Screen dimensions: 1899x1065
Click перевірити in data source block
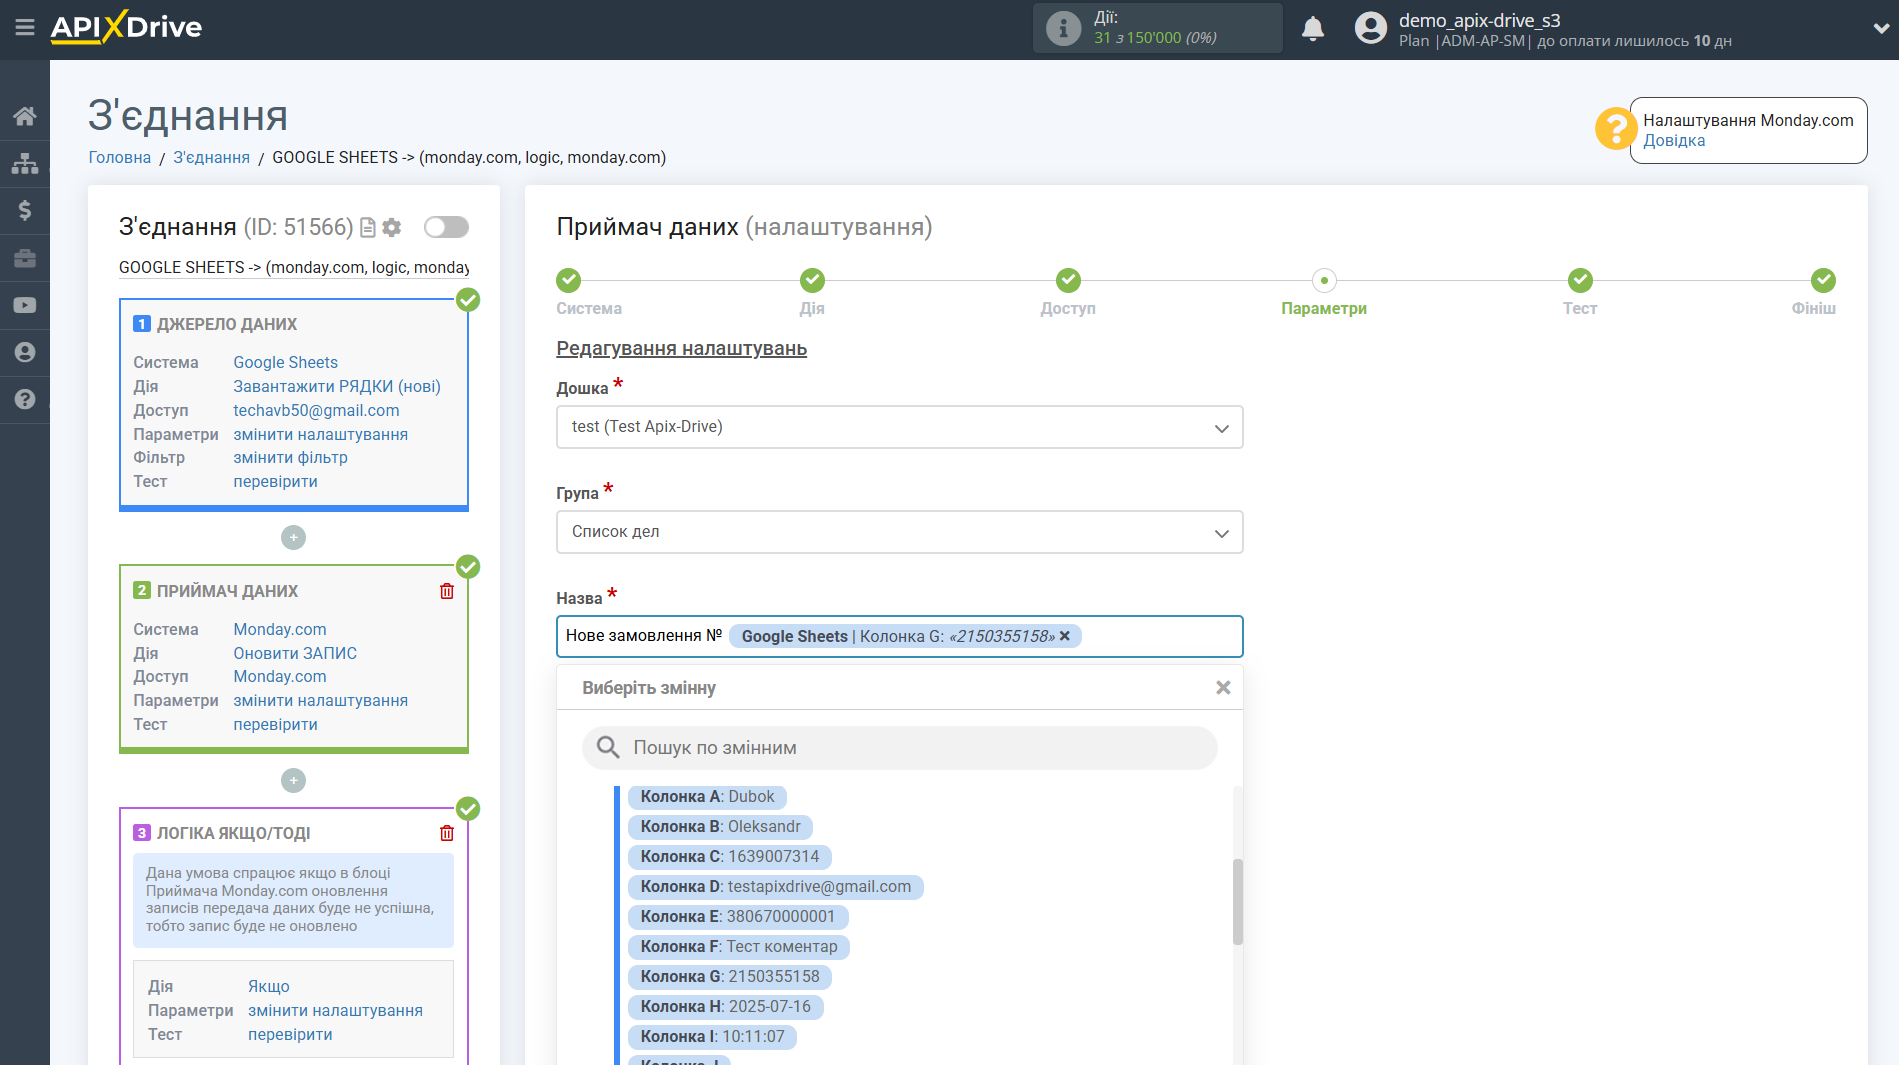click(275, 481)
